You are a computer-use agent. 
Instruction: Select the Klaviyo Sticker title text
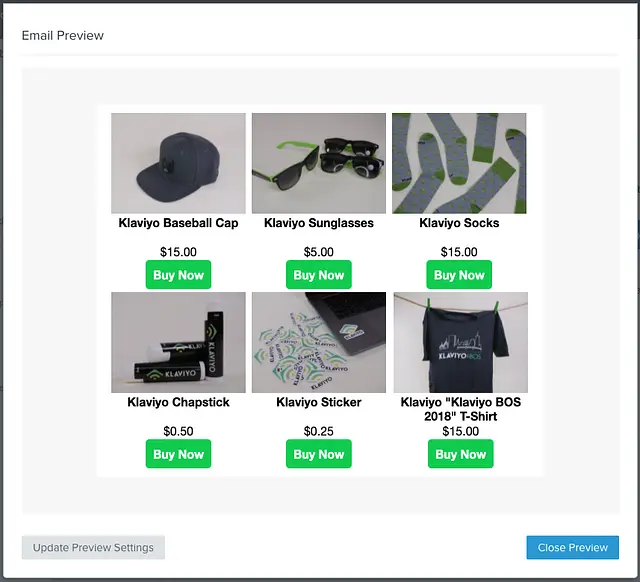click(x=319, y=402)
